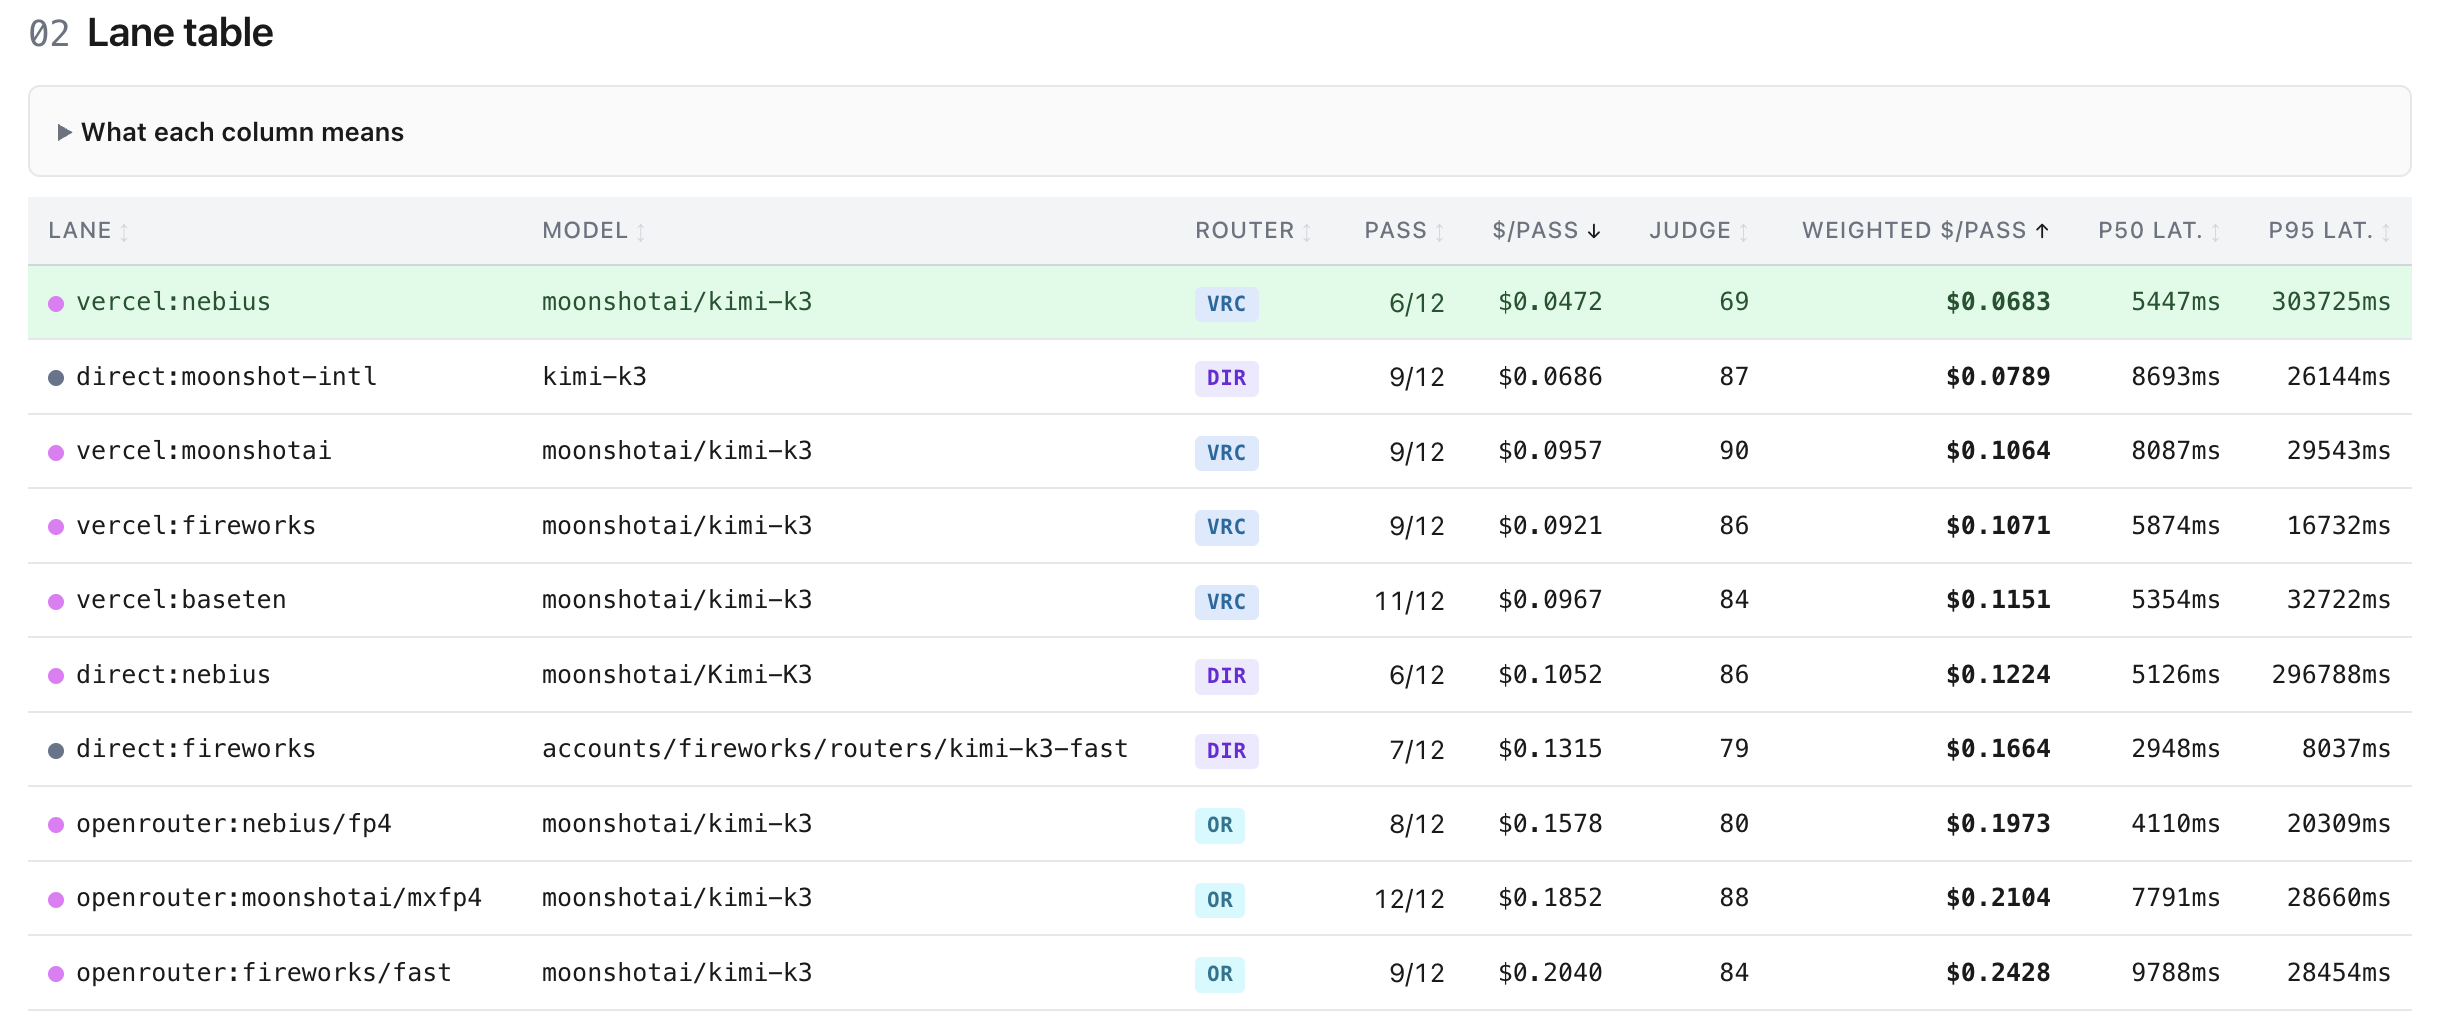This screenshot has height=1034, width=2438.
Task: Select the openrouter:fireworks/fast lane name
Action: (x=264, y=973)
